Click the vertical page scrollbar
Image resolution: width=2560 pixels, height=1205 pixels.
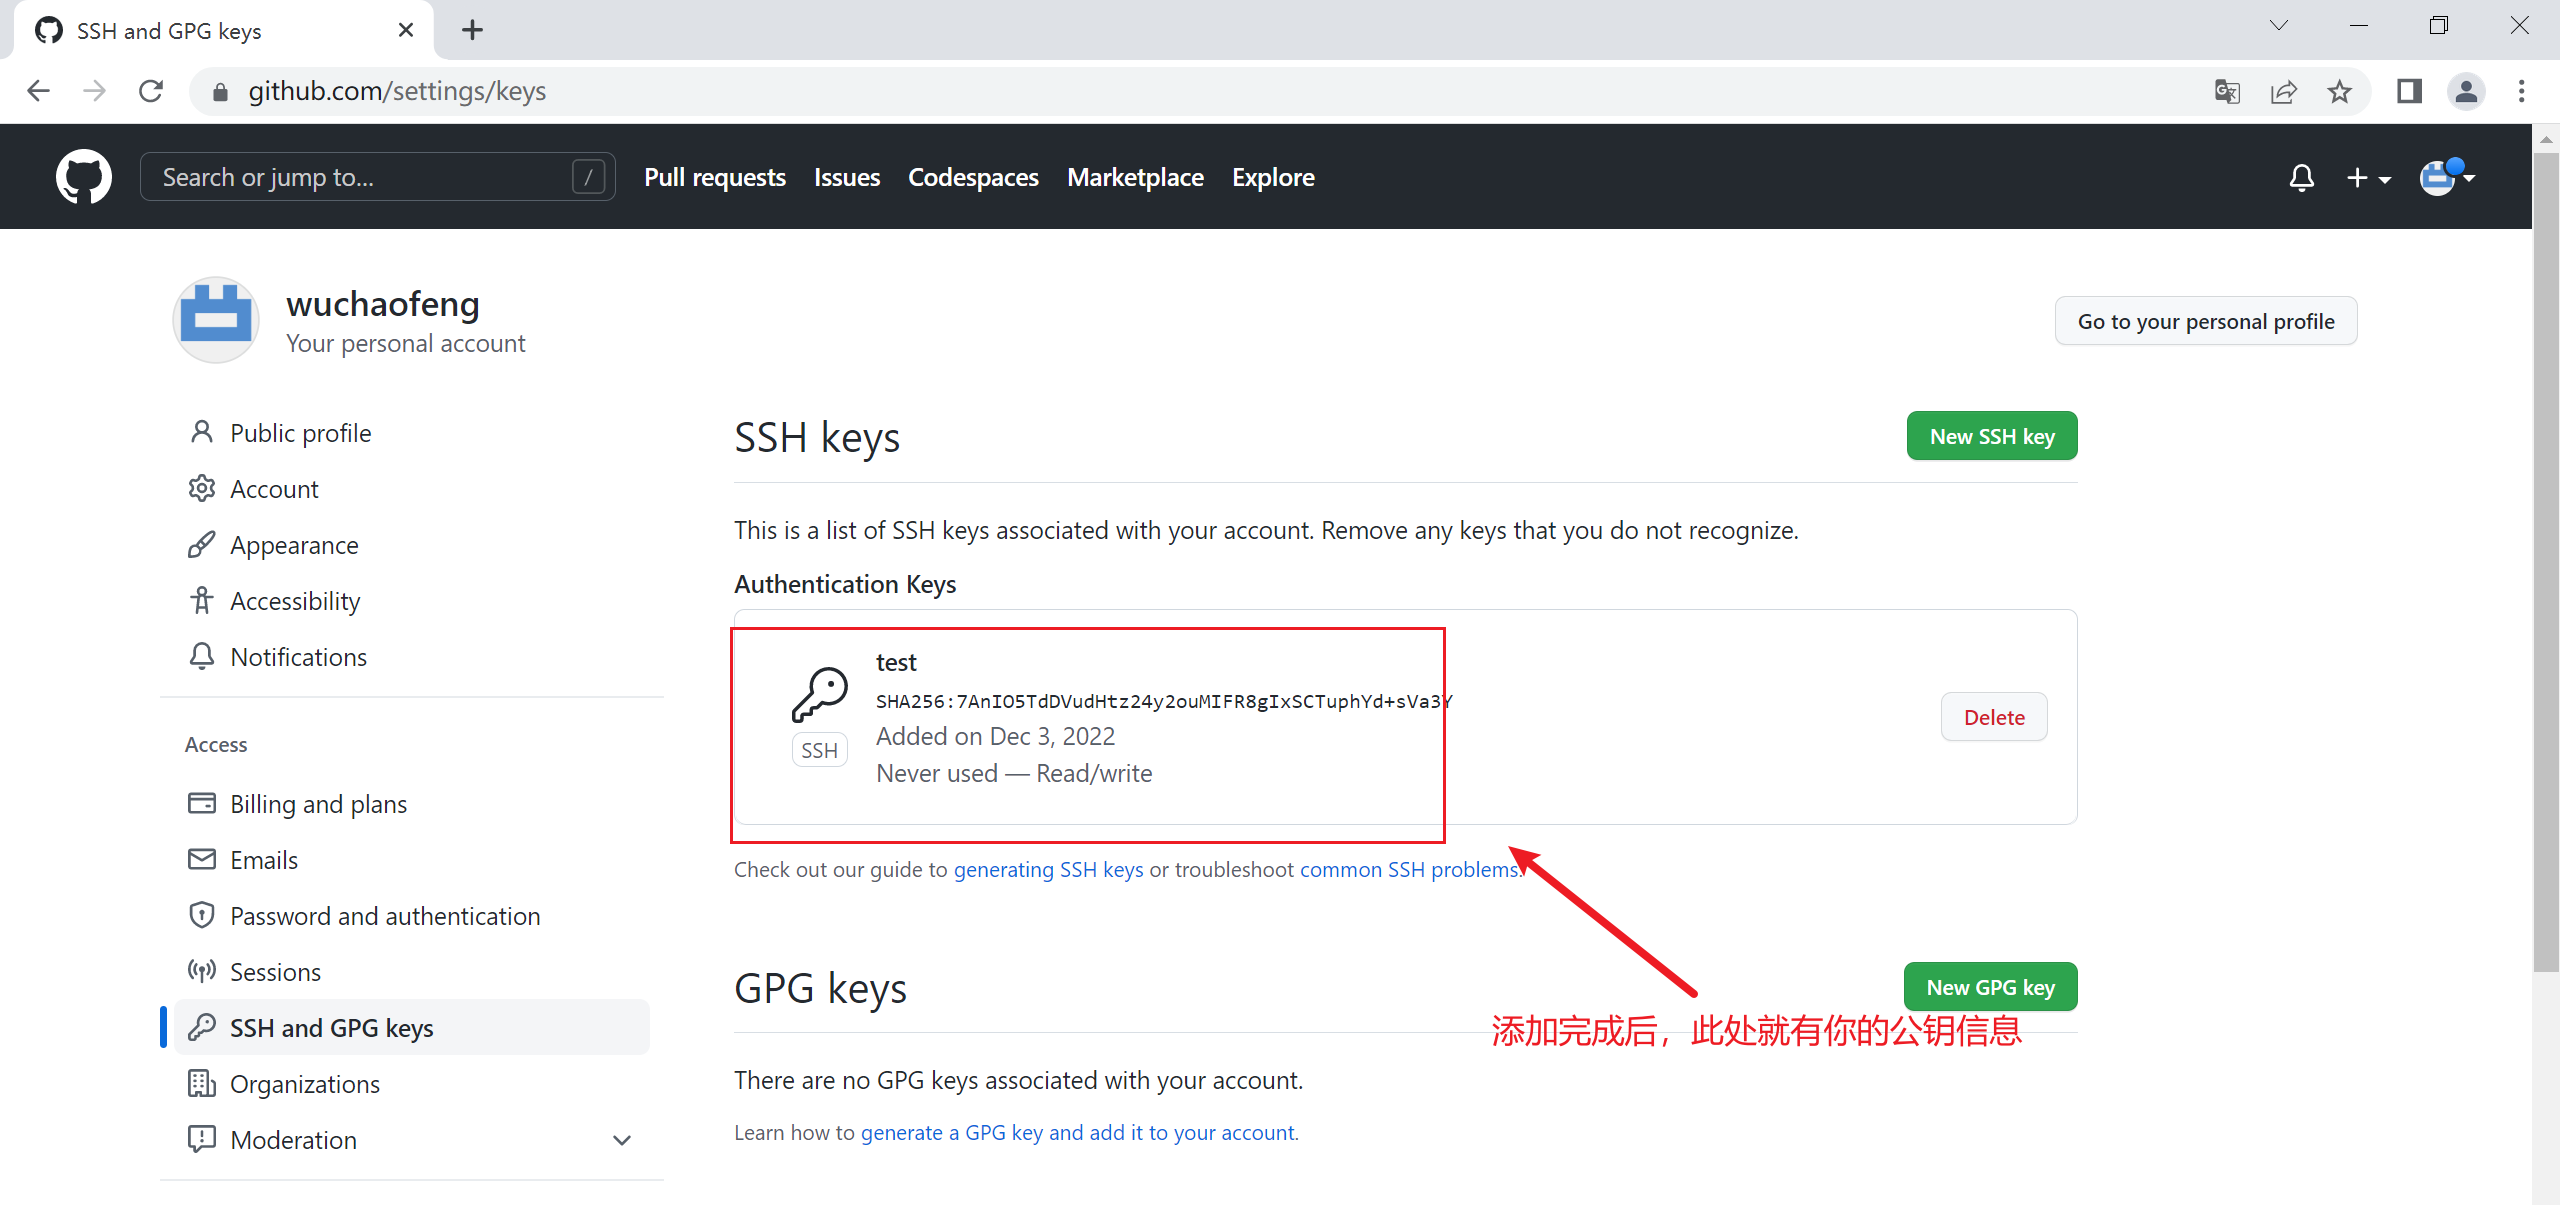[2546, 560]
